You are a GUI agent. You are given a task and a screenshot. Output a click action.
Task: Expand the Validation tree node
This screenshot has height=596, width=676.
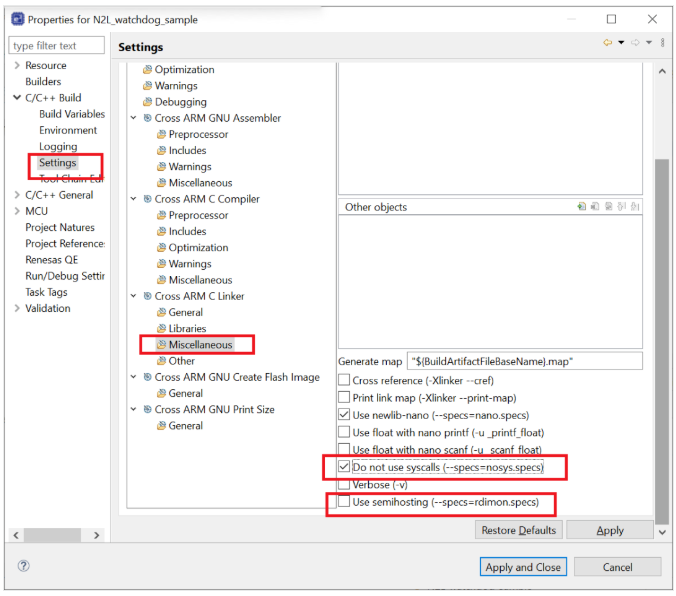[x=17, y=308]
